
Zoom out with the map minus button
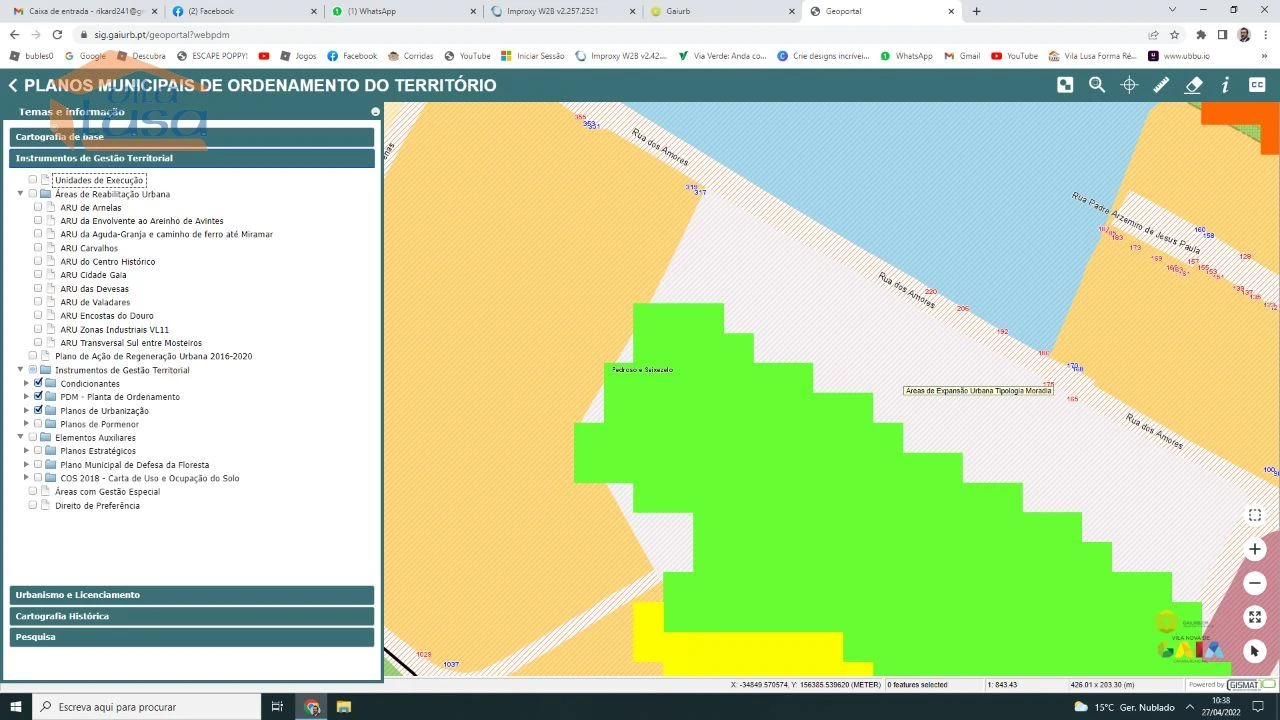pyautogui.click(x=1255, y=583)
